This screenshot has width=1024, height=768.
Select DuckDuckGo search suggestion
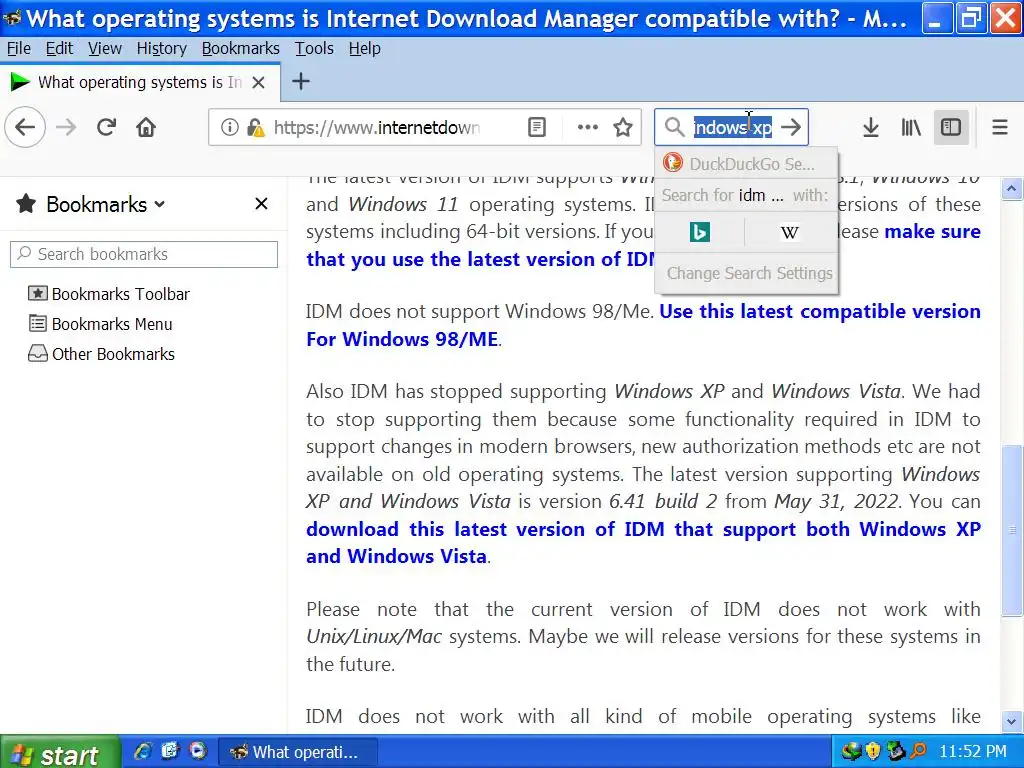tap(746, 163)
